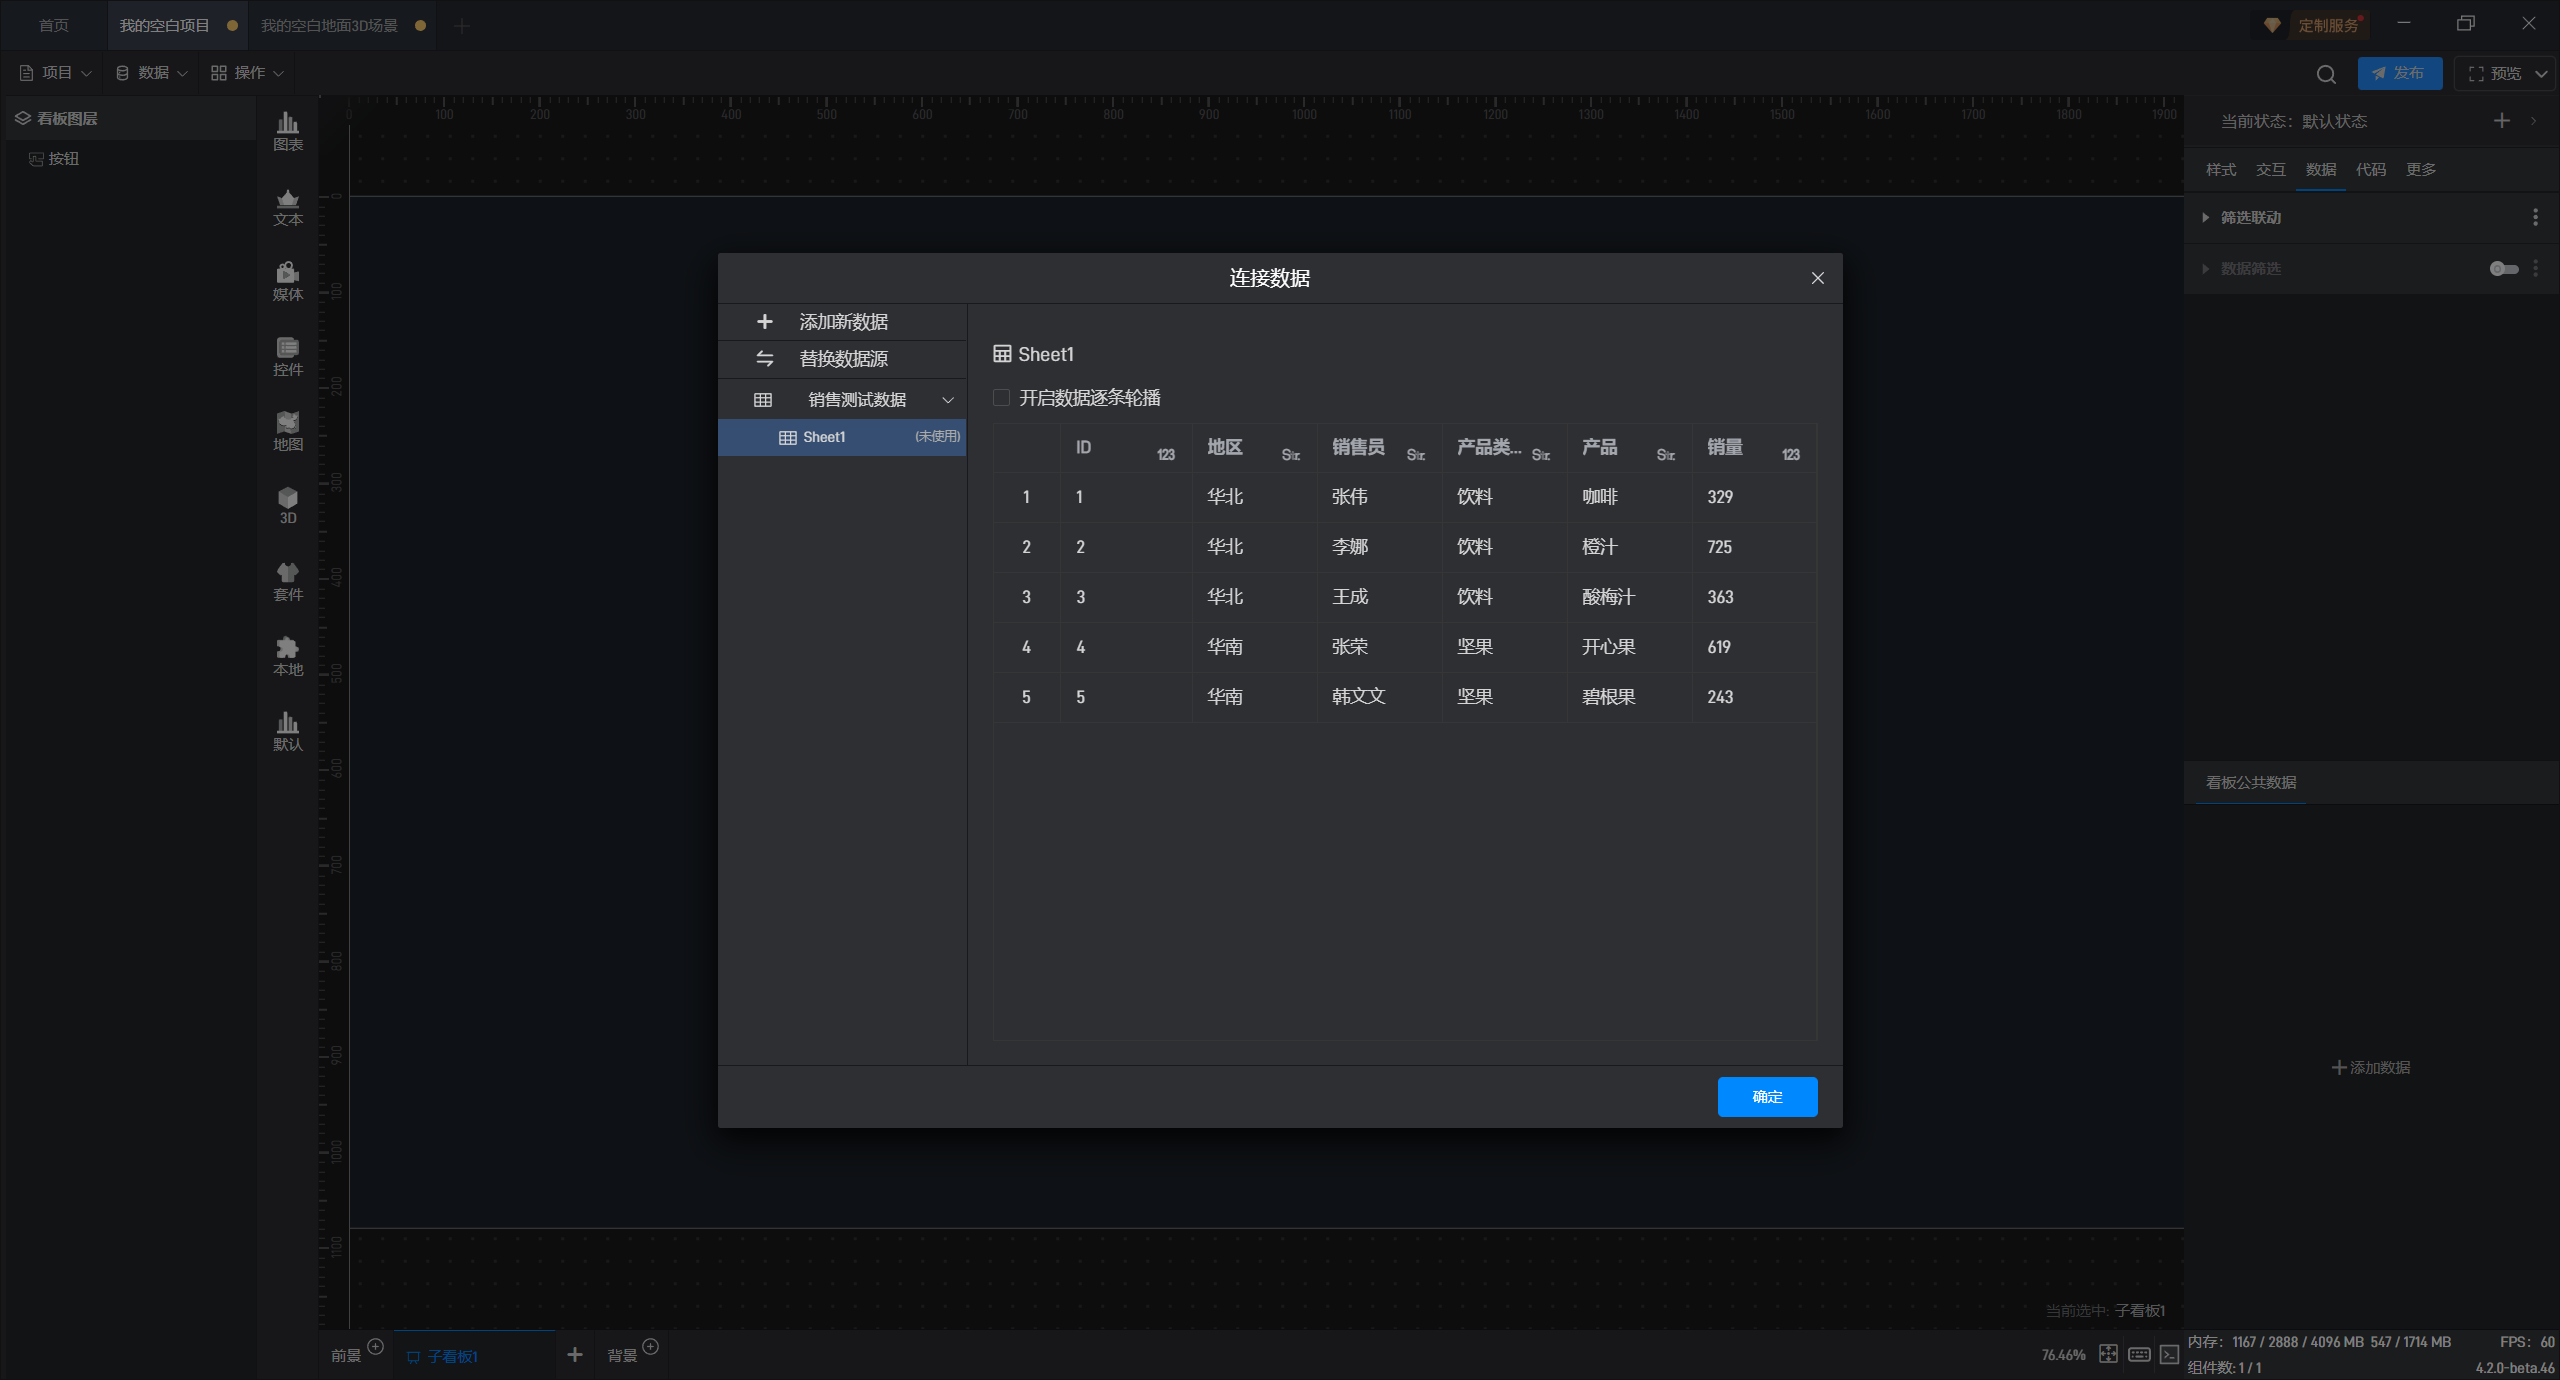The image size is (2560, 1380).
Task: Expand the 筛选联动 section
Action: pyautogui.click(x=2206, y=218)
